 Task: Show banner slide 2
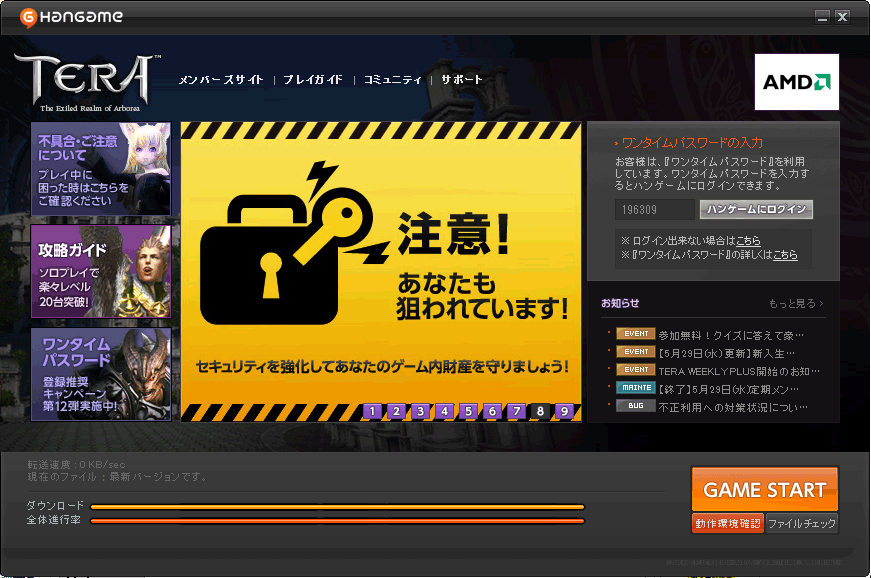pyautogui.click(x=396, y=411)
